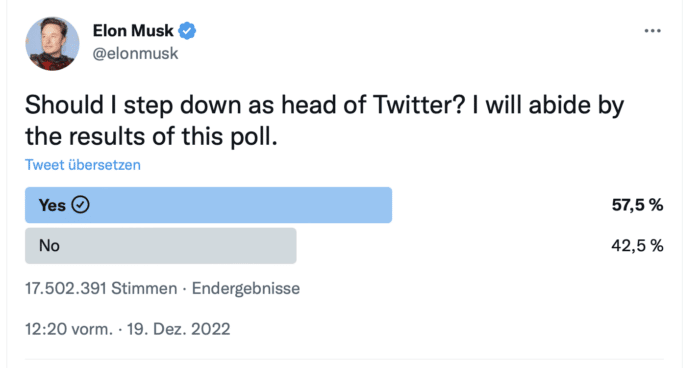Open the Elon Musk display name

point(133,31)
